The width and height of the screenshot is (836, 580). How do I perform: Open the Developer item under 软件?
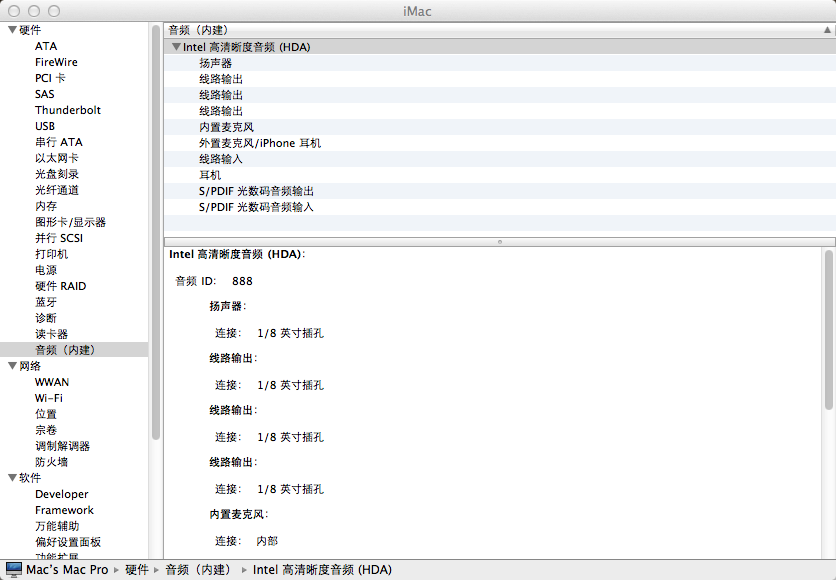[x=61, y=494]
